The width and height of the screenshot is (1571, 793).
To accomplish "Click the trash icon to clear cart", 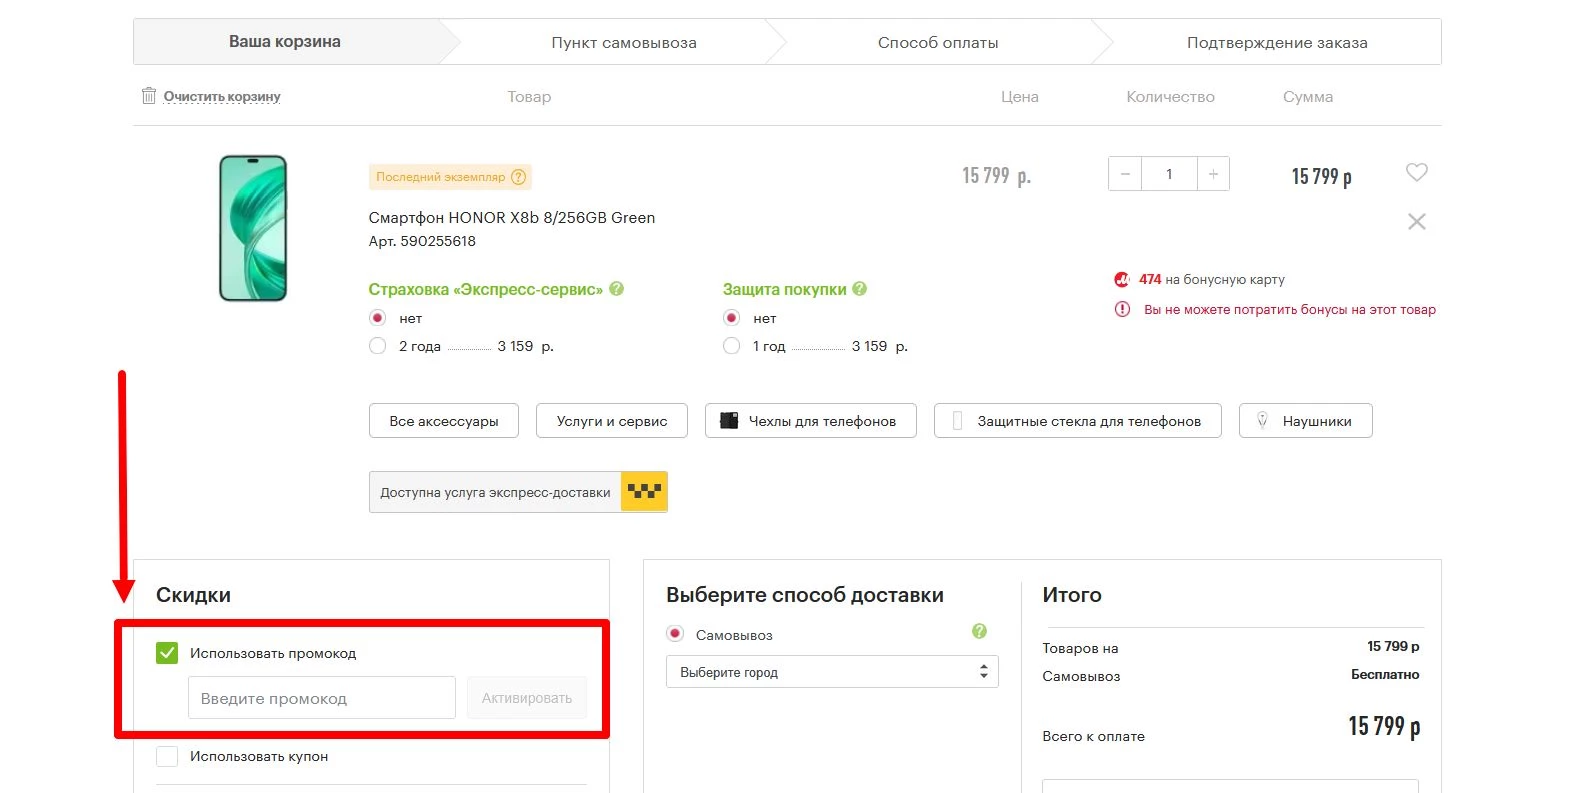I will tap(149, 96).
